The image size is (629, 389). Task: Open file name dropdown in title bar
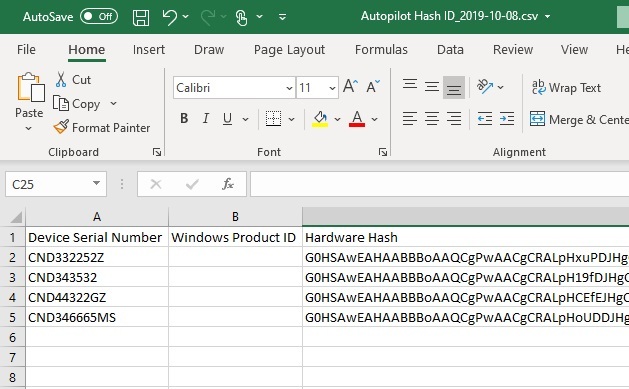point(548,17)
